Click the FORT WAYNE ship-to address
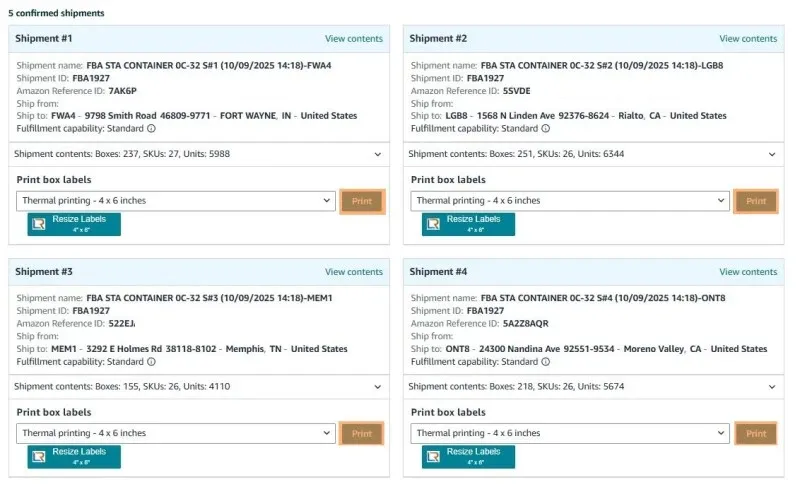The width and height of the screenshot is (800, 487). [204, 116]
